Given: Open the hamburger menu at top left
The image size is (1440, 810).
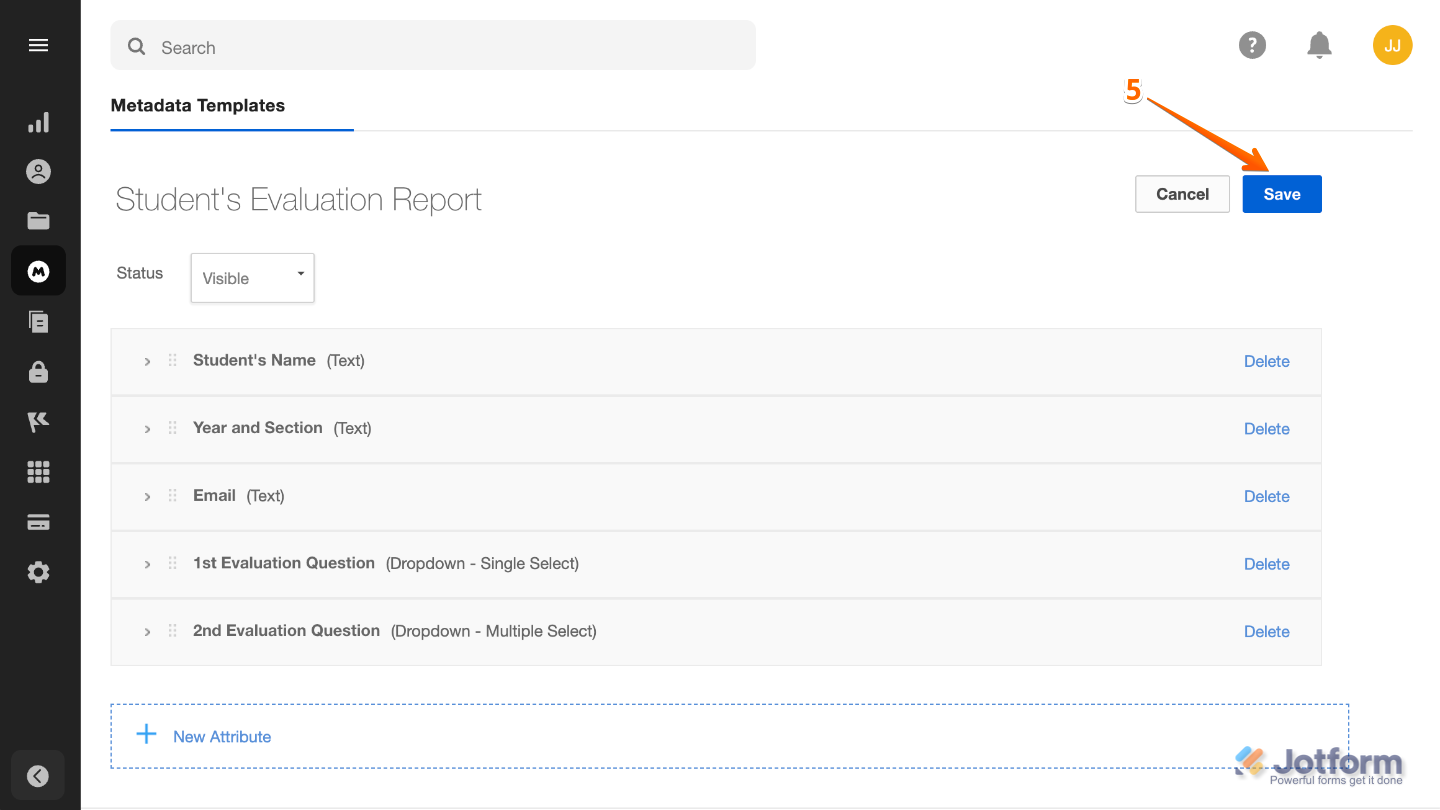Looking at the screenshot, I should [38, 44].
